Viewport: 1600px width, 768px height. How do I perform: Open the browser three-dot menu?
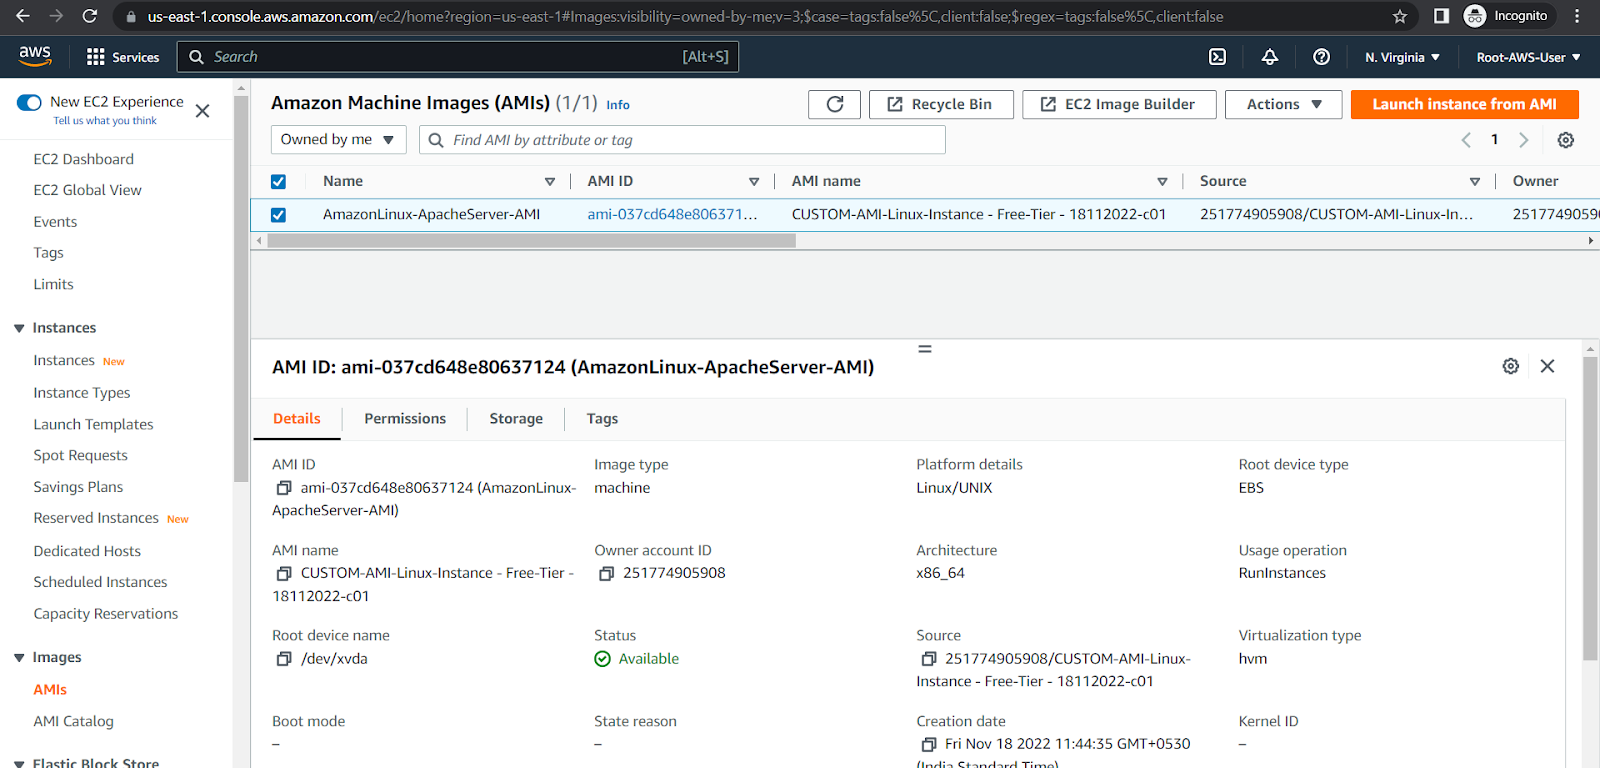[1577, 16]
